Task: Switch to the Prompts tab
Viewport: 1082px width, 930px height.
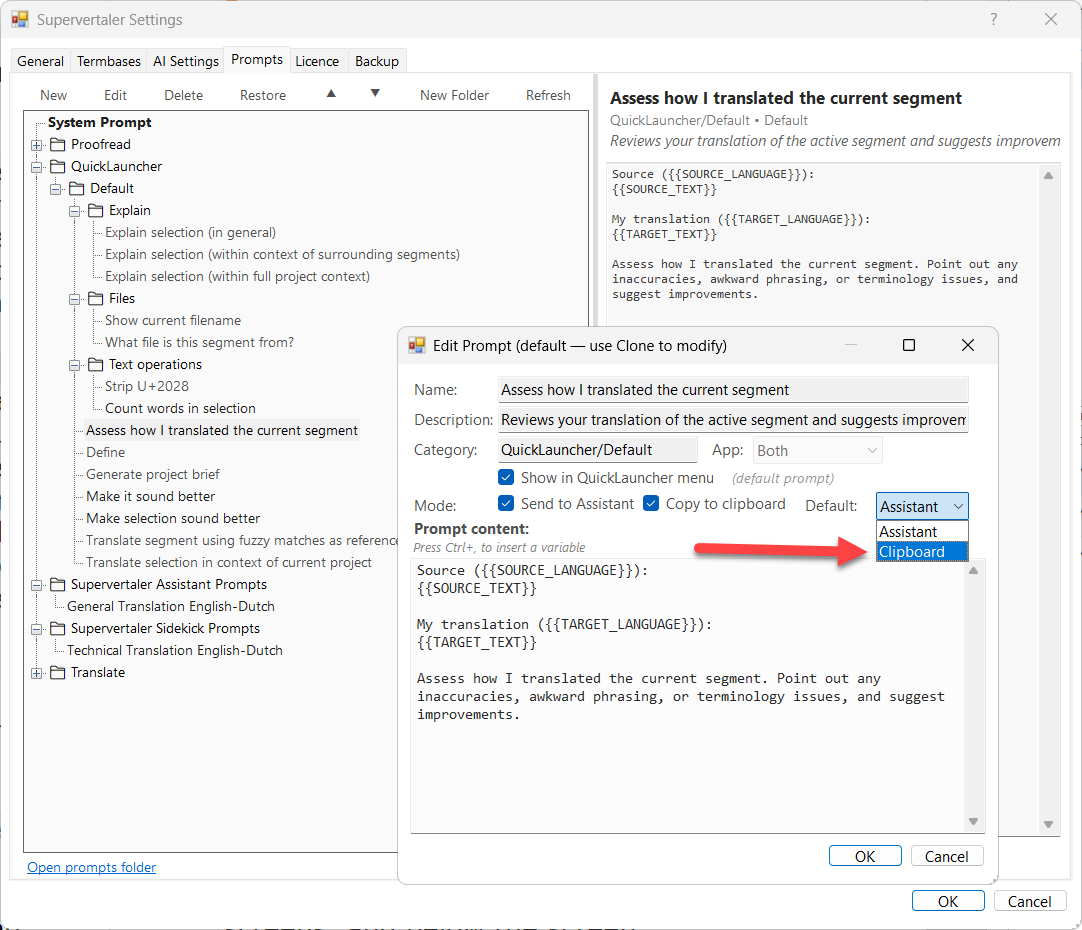Action: click(x=257, y=59)
